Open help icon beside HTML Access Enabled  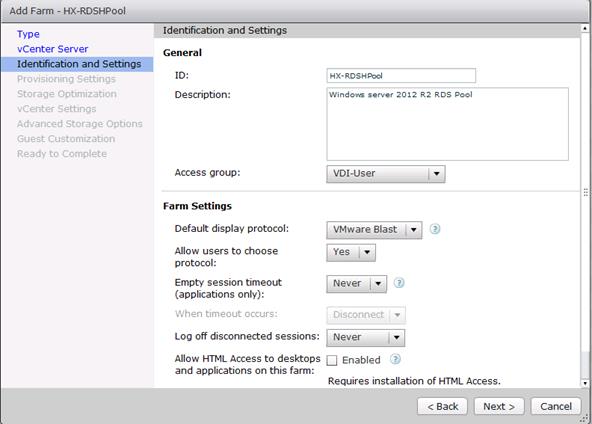point(395,359)
